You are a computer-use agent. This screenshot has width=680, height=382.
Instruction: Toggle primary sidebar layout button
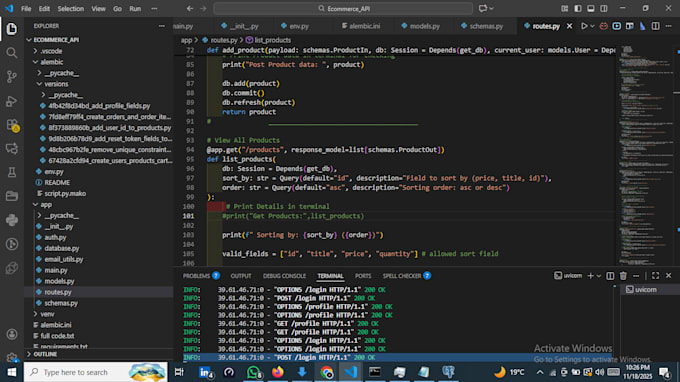point(578,9)
